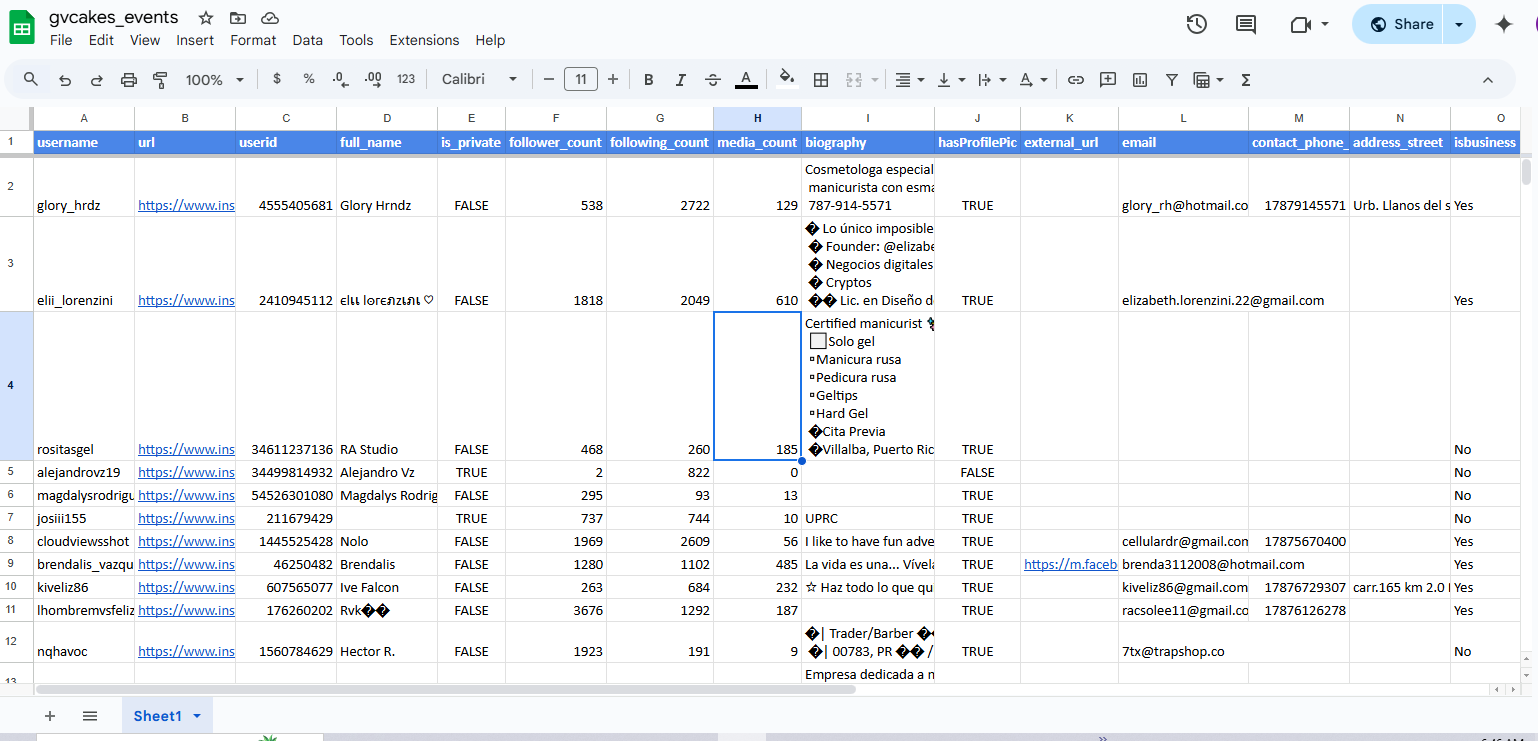Open the functions sigma icon
Viewport: 1538px width, 741px height.
click(x=1246, y=79)
